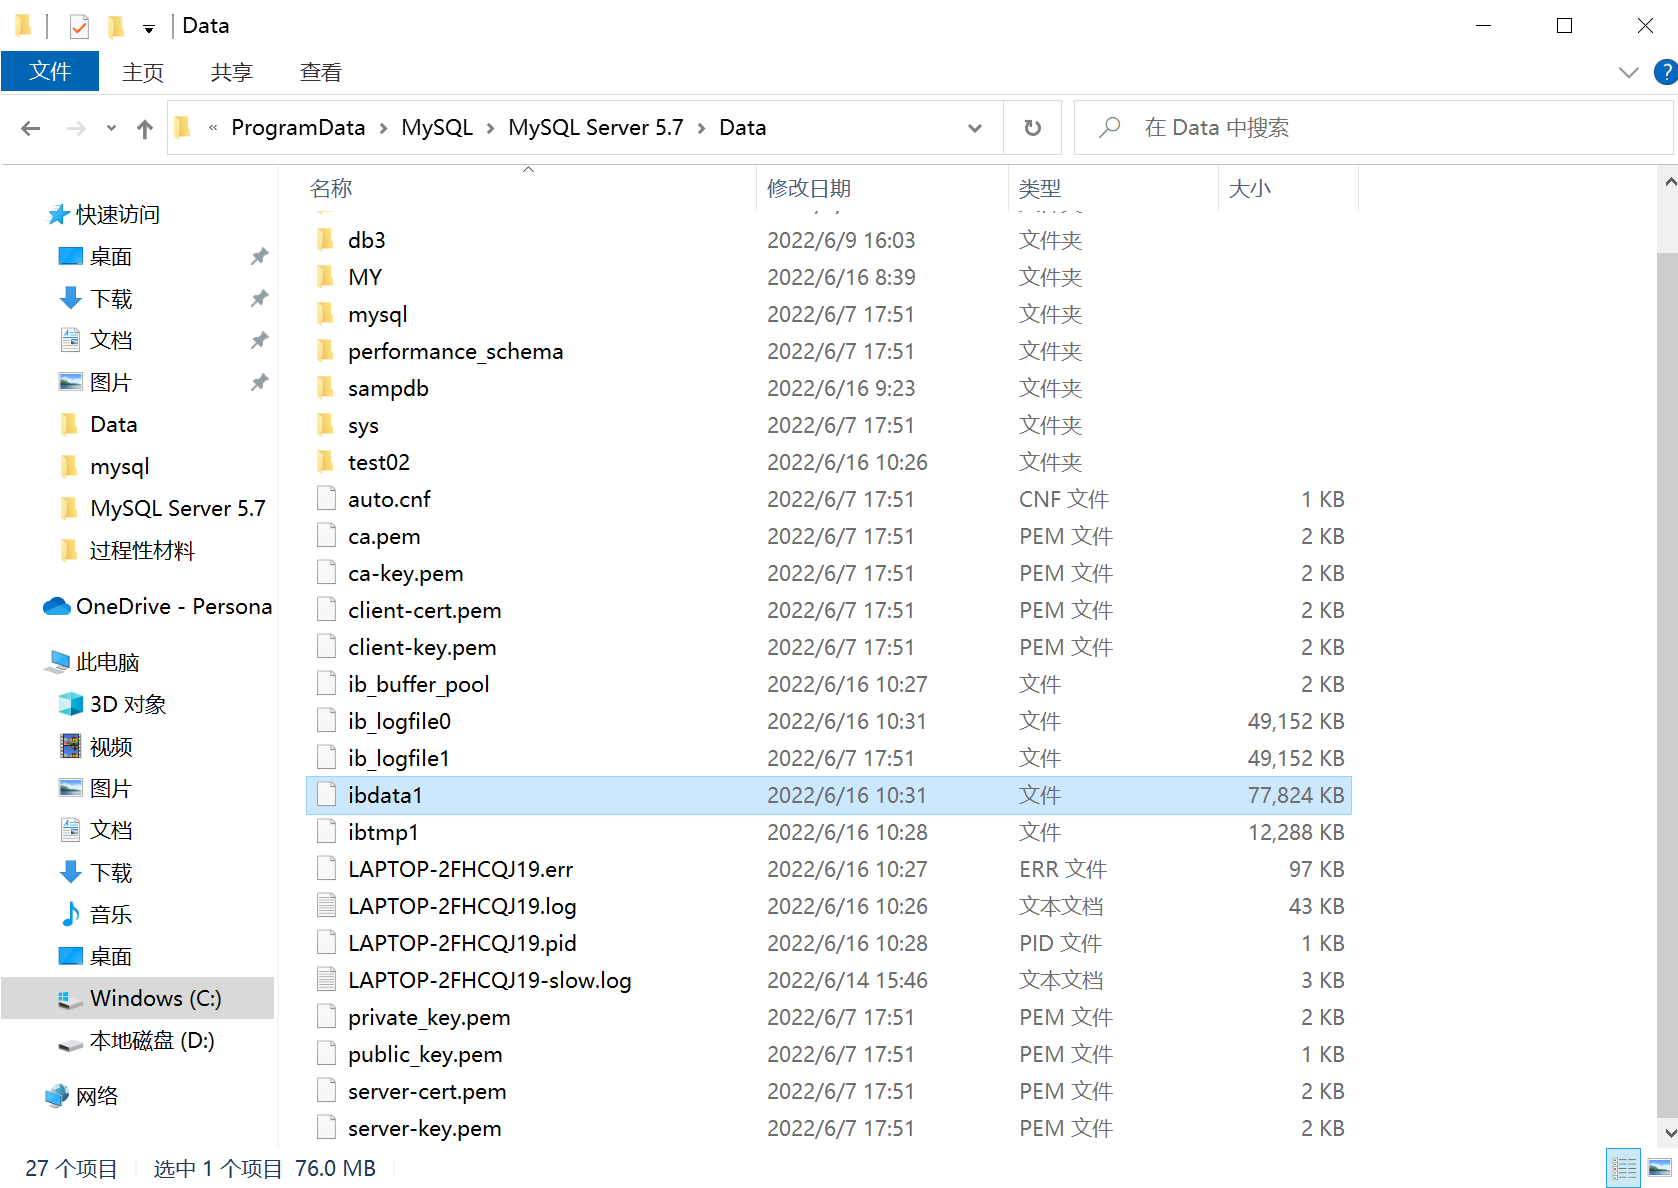Screen dimensions: 1678x1188
Task: Switch to the 查看 ribbon tab
Action: (321, 72)
